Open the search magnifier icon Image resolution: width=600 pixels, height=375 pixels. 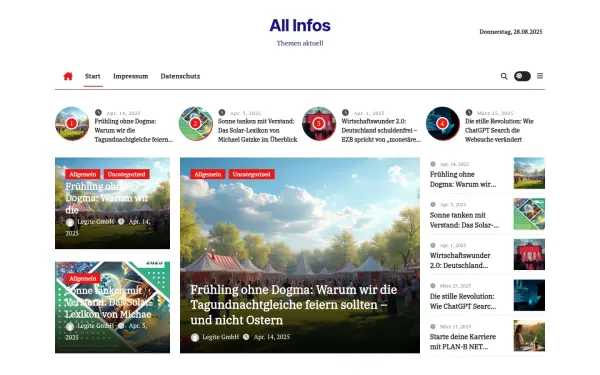pos(504,76)
